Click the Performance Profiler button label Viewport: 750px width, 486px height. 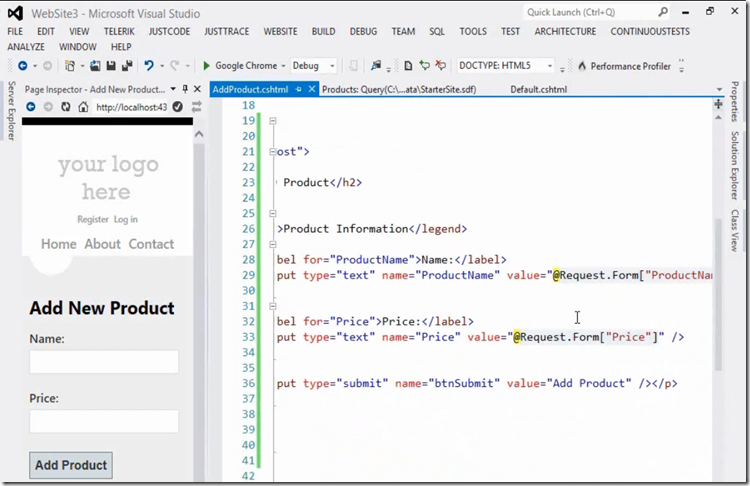(x=630, y=66)
